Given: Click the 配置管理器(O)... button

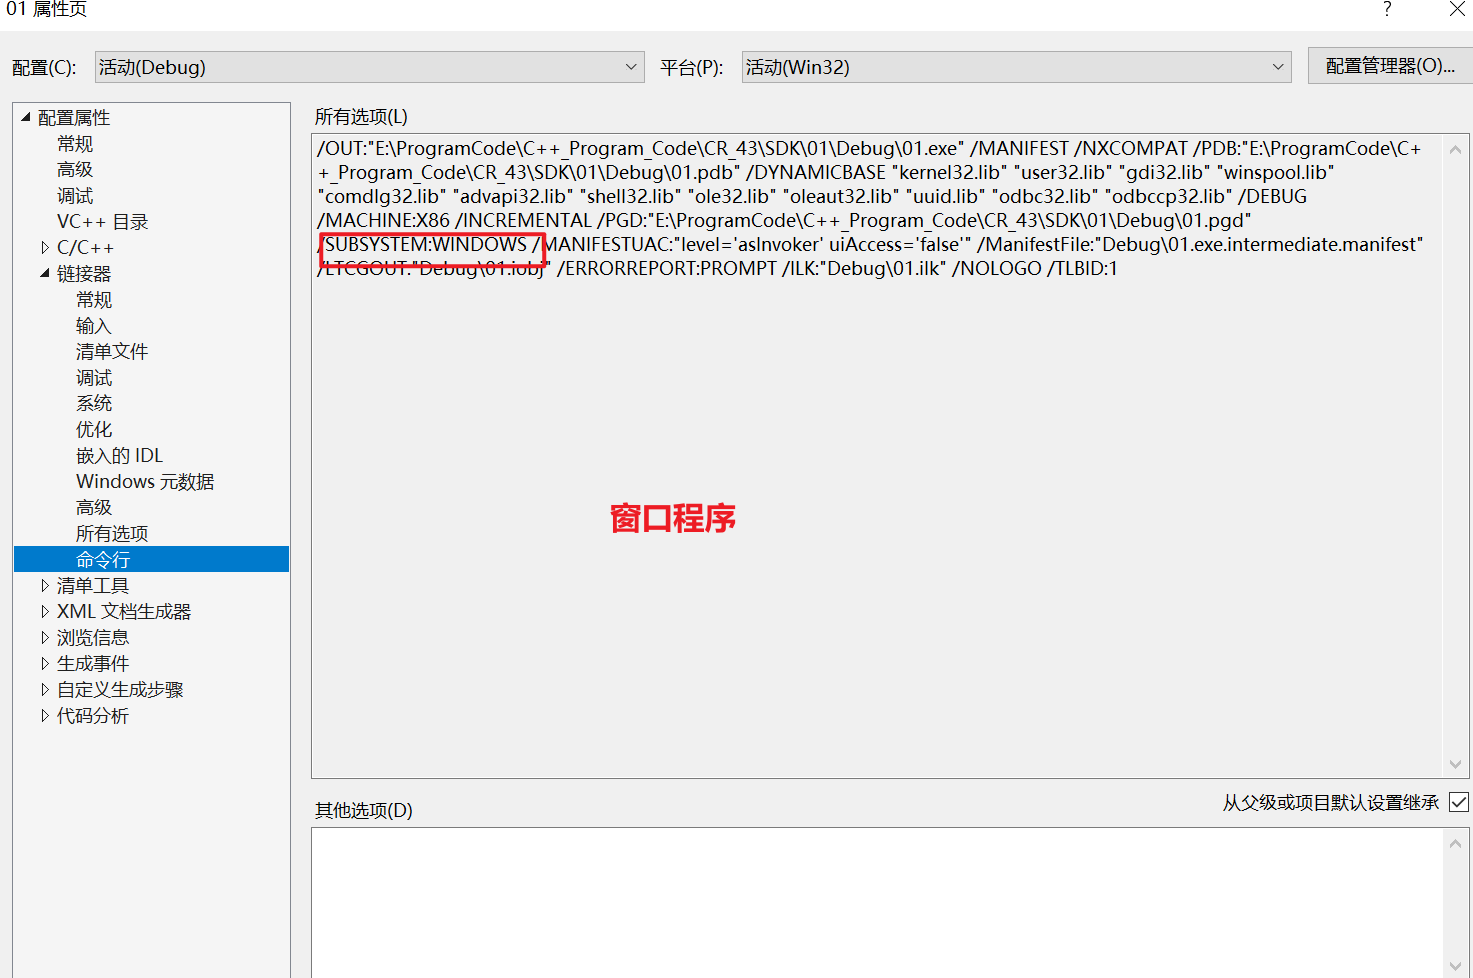Looking at the screenshot, I should pyautogui.click(x=1390, y=66).
